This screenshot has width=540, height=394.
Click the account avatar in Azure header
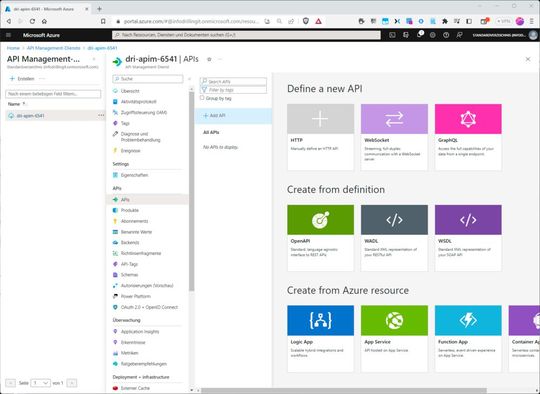533,35
